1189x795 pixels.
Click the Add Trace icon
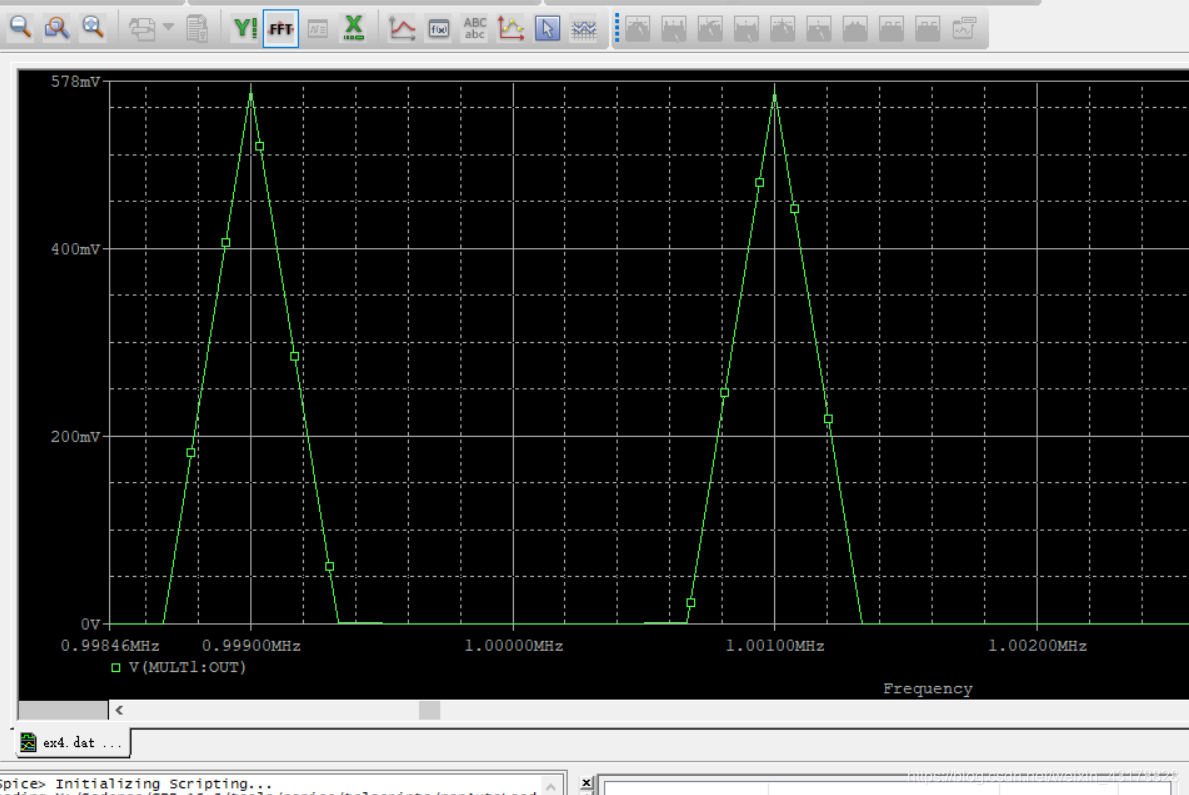(402, 28)
